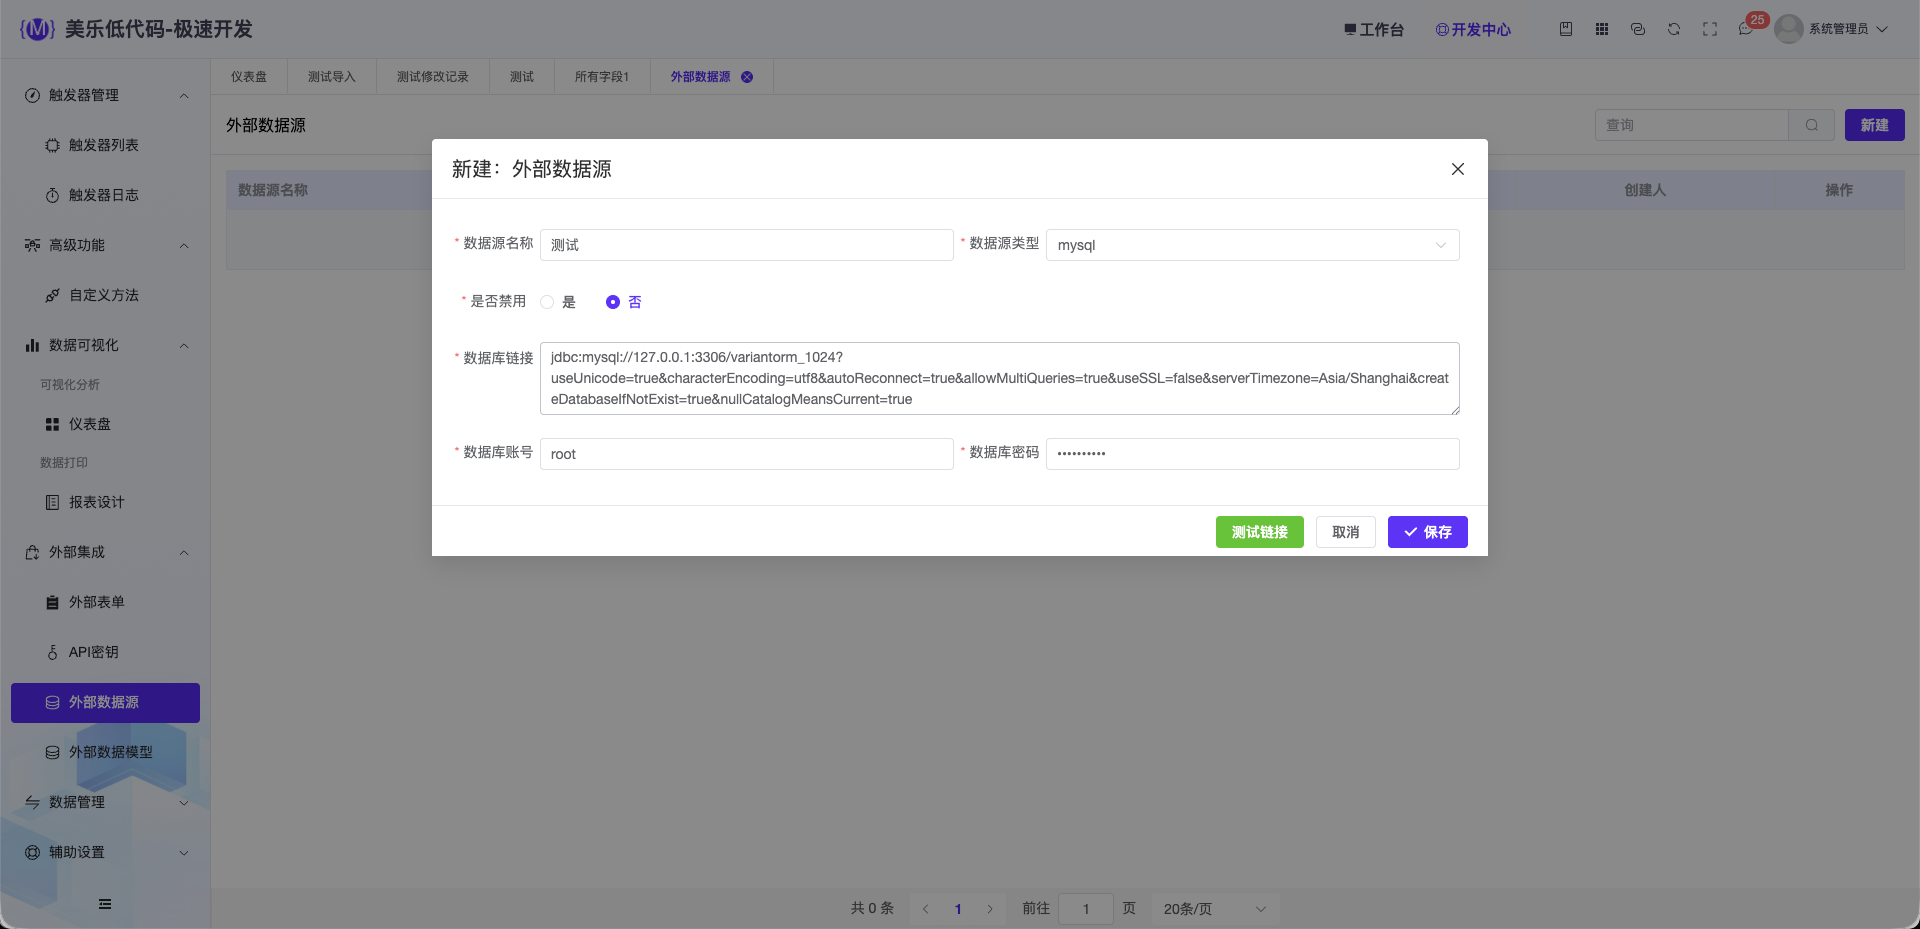
Task: Collapse the 外部集成 menu group
Action: tap(105, 552)
